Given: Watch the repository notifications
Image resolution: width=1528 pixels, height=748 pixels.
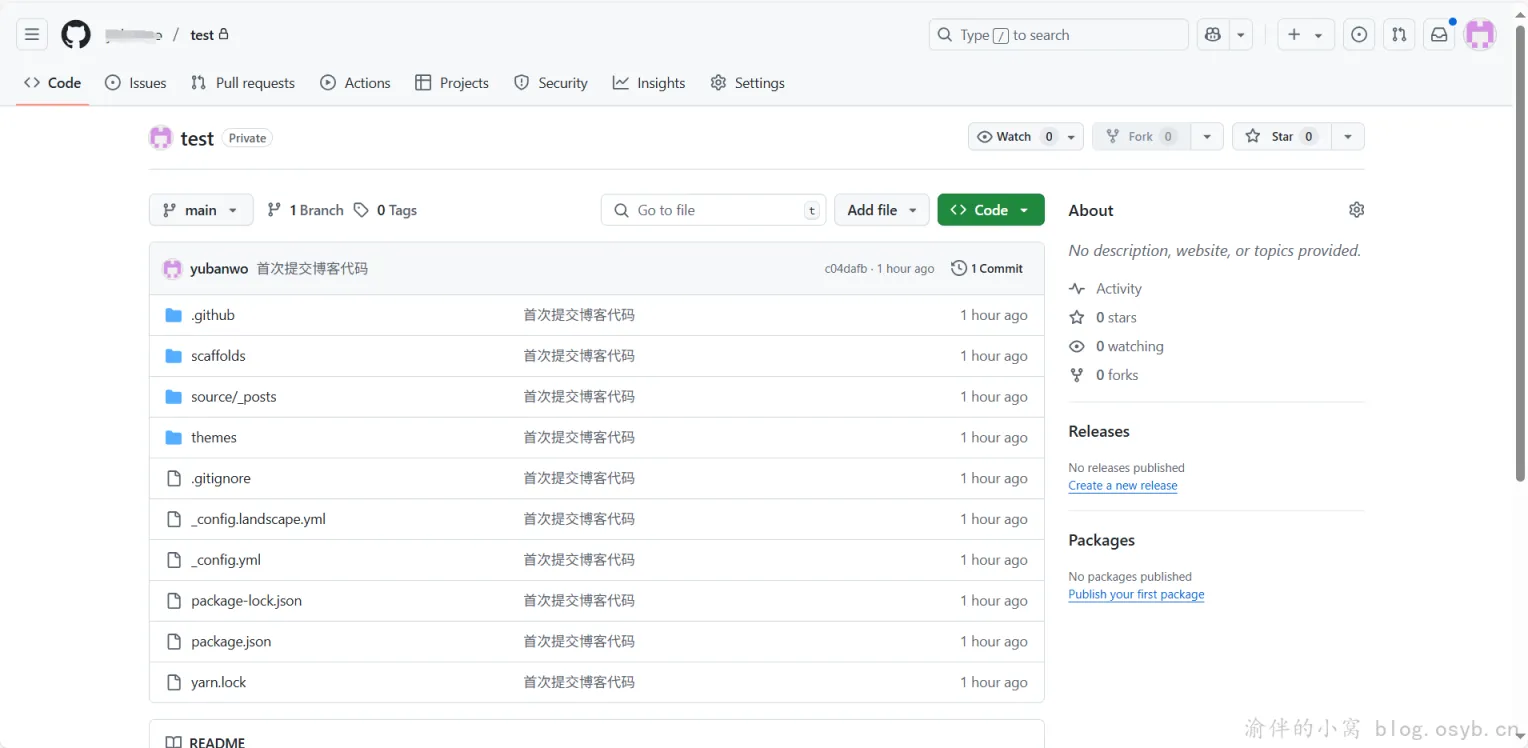Looking at the screenshot, I should [x=1014, y=137].
